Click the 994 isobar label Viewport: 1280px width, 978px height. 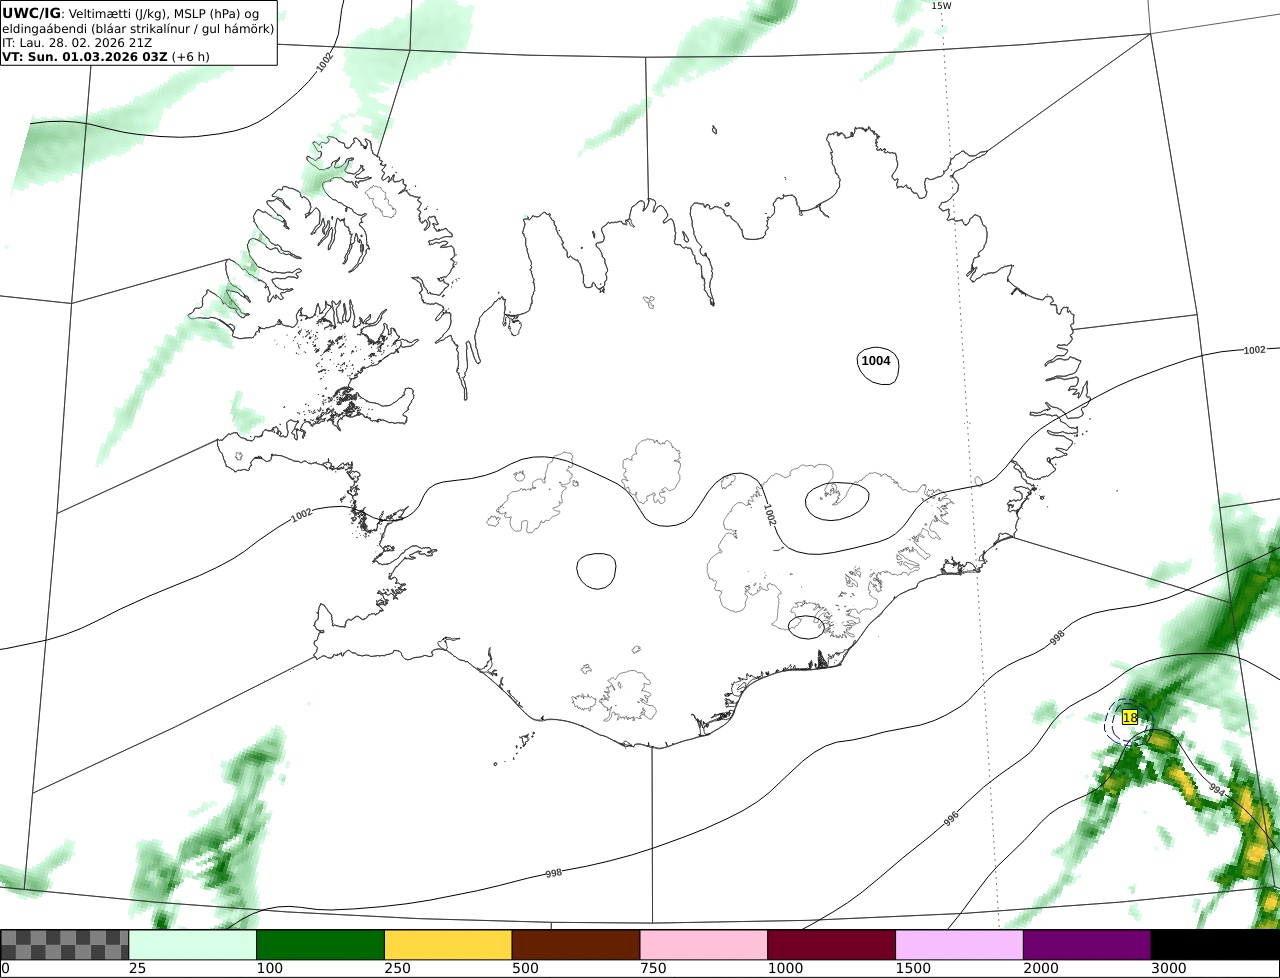[x=1216, y=790]
